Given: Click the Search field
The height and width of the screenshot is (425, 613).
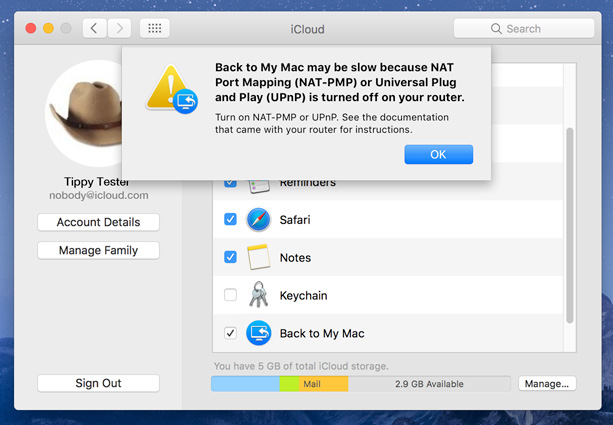Looking at the screenshot, I should pyautogui.click(x=524, y=29).
